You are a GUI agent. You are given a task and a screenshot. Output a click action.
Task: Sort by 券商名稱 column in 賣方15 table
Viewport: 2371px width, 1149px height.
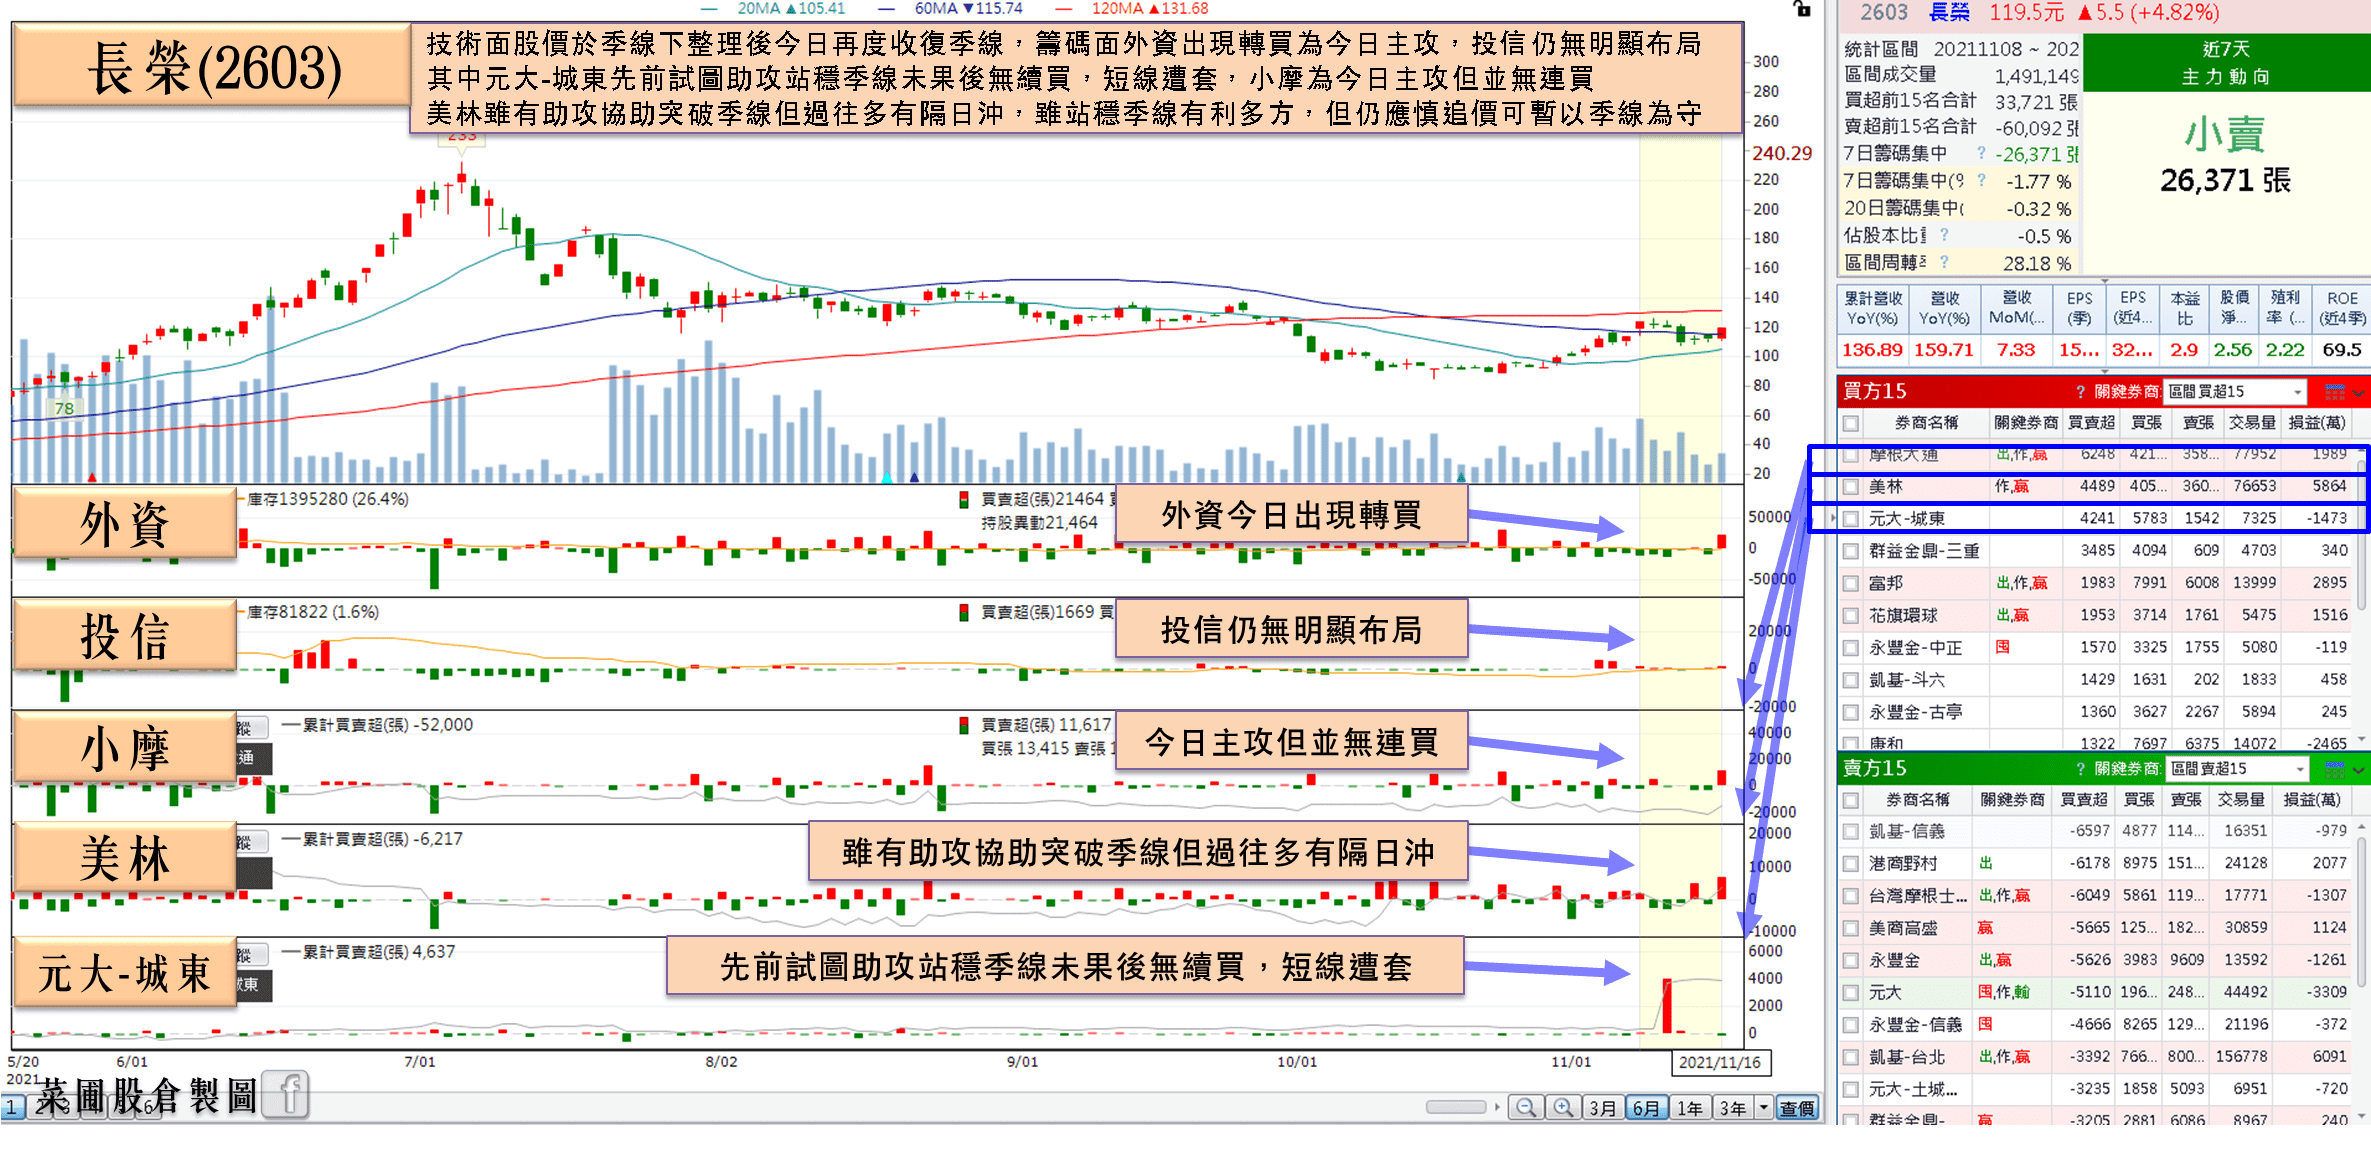[x=1918, y=800]
